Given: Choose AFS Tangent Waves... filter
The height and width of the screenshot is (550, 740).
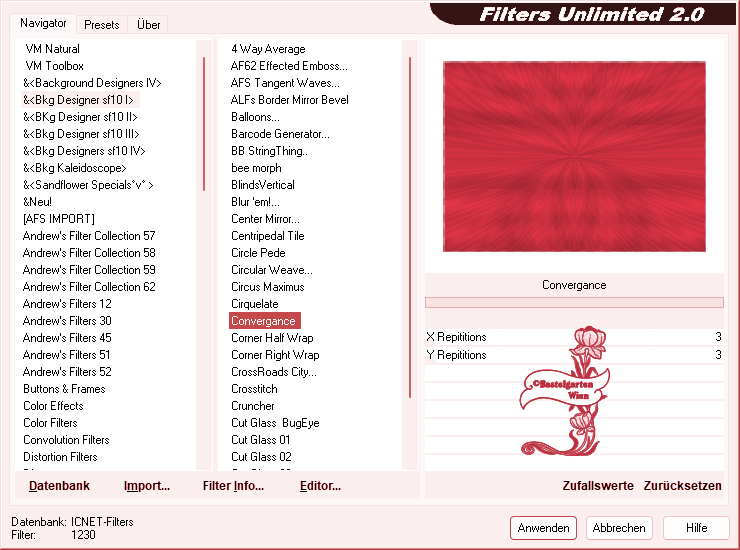Looking at the screenshot, I should [285, 83].
